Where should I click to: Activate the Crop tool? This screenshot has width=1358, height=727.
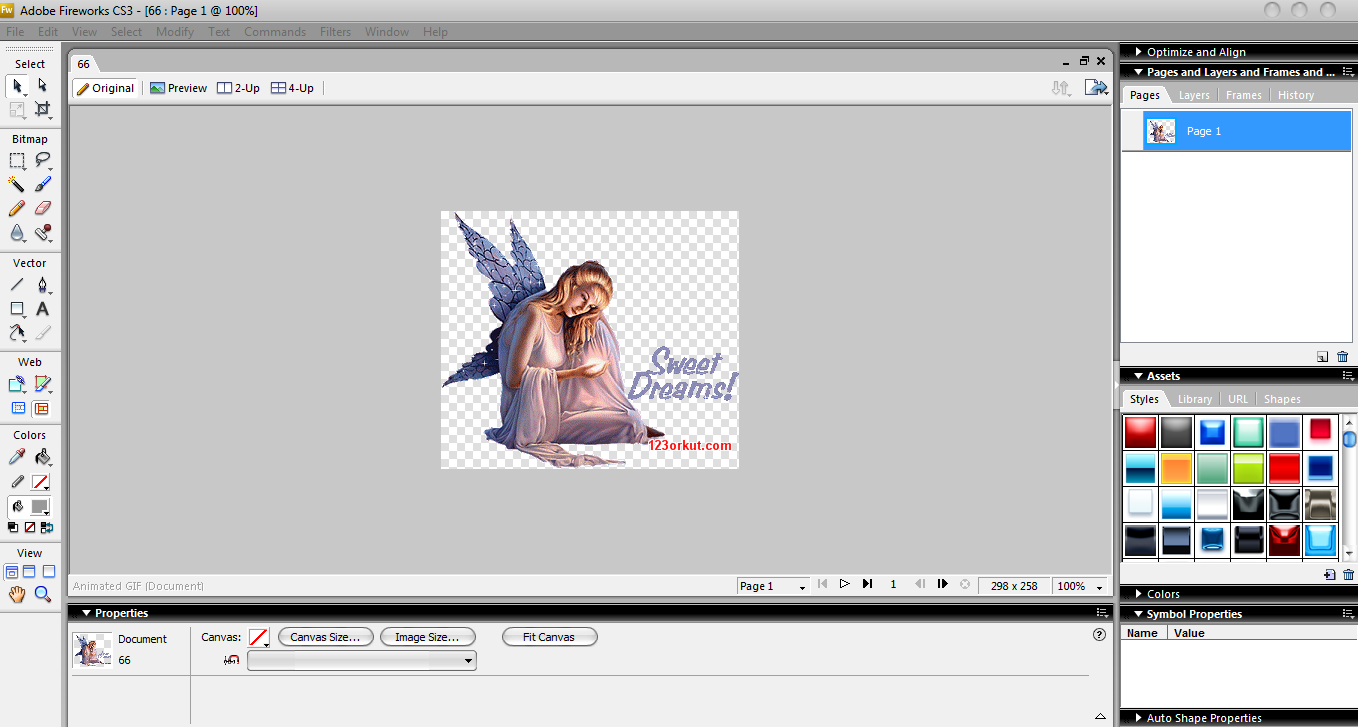click(43, 108)
